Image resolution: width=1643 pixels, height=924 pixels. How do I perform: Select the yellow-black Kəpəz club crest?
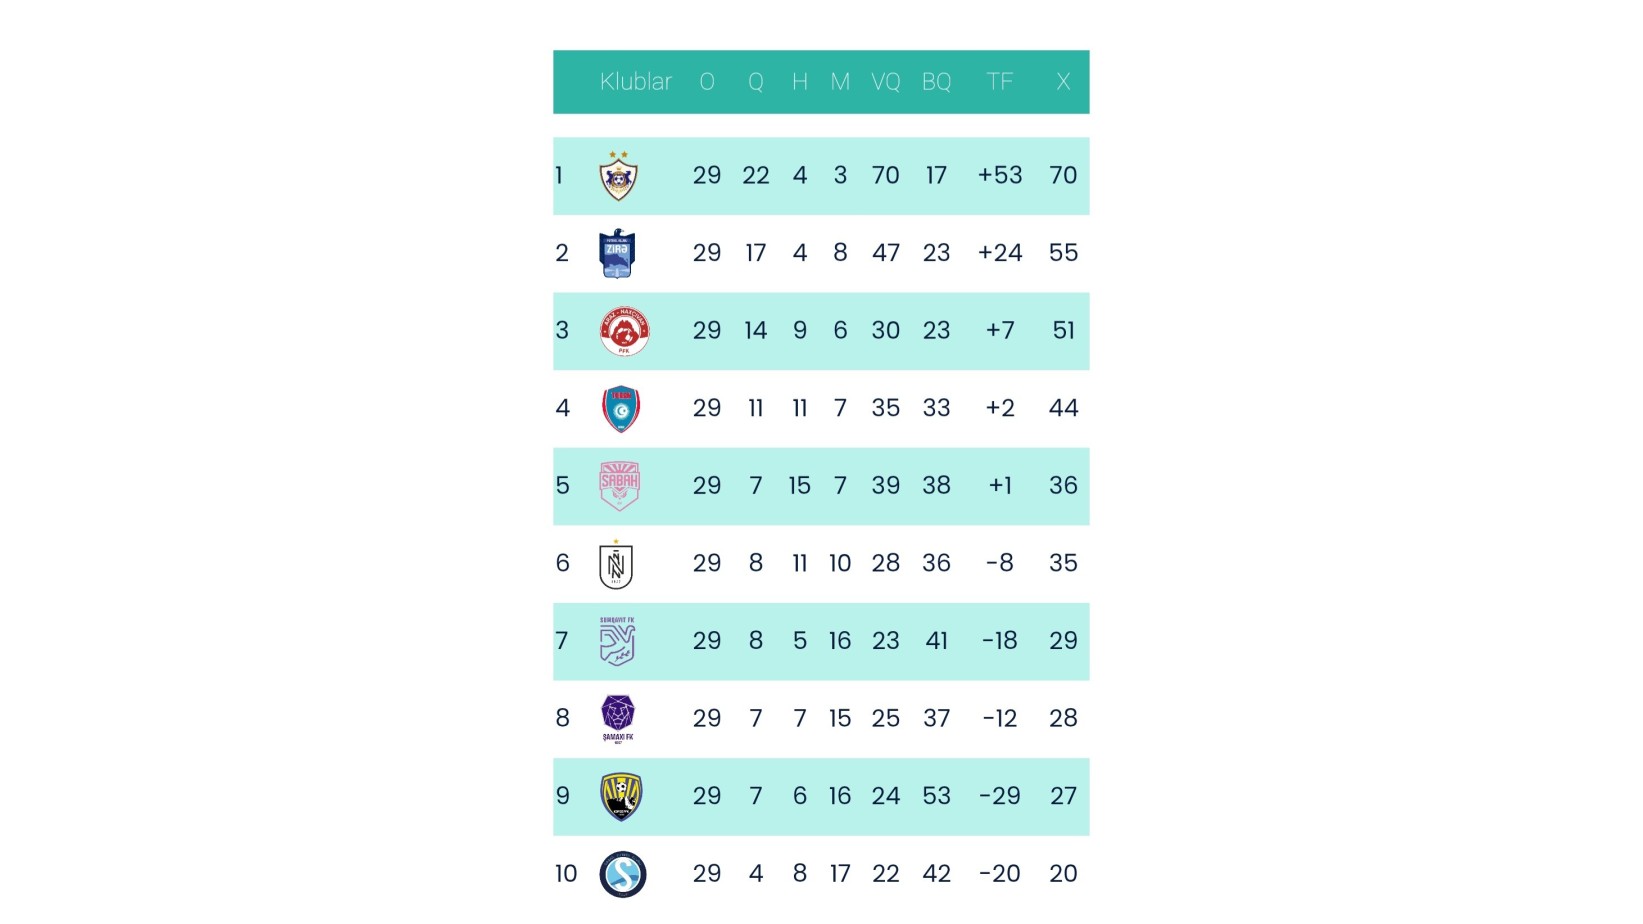tap(620, 796)
